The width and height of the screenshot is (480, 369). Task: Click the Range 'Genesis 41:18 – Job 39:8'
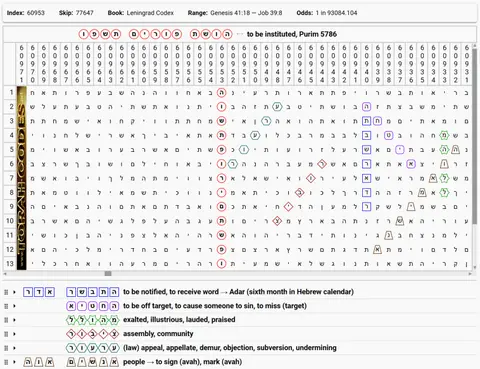click(x=246, y=13)
